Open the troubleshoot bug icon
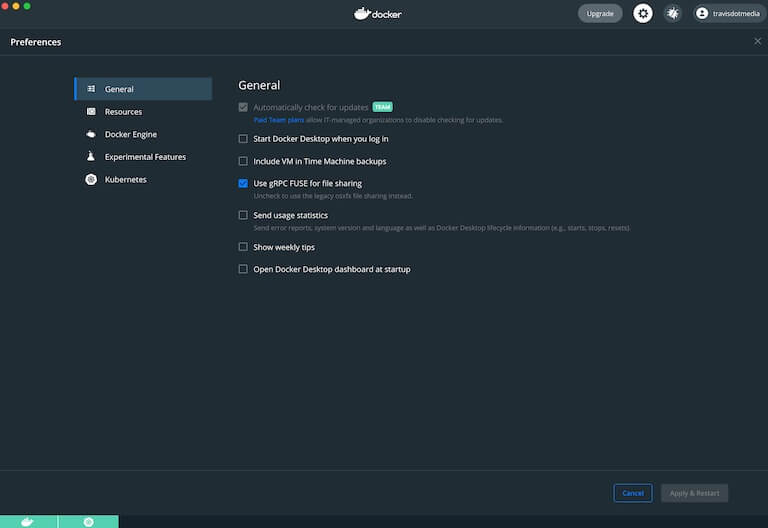This screenshot has width=768, height=528. 673,13
